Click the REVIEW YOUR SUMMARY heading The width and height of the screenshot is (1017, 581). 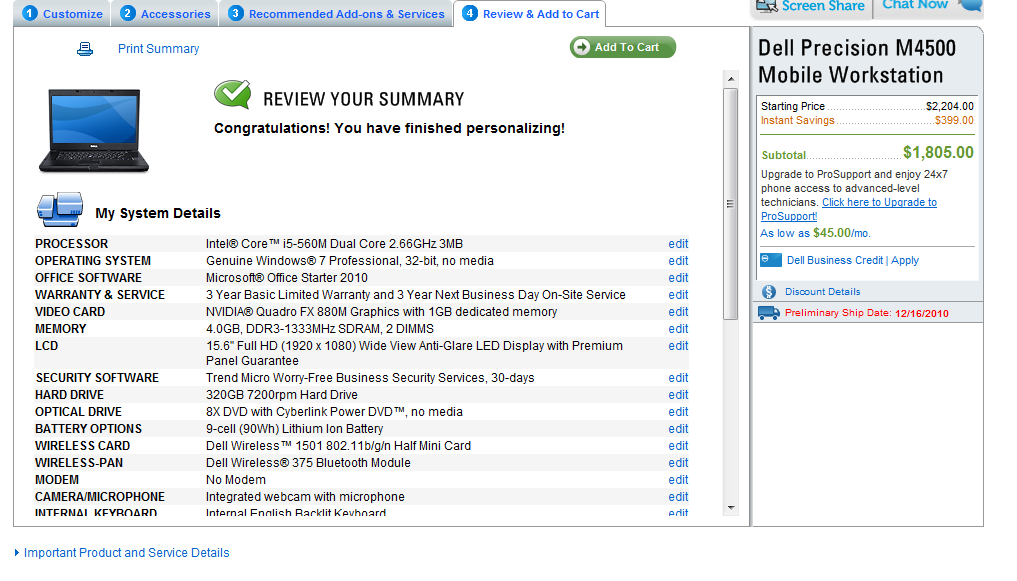tap(363, 99)
